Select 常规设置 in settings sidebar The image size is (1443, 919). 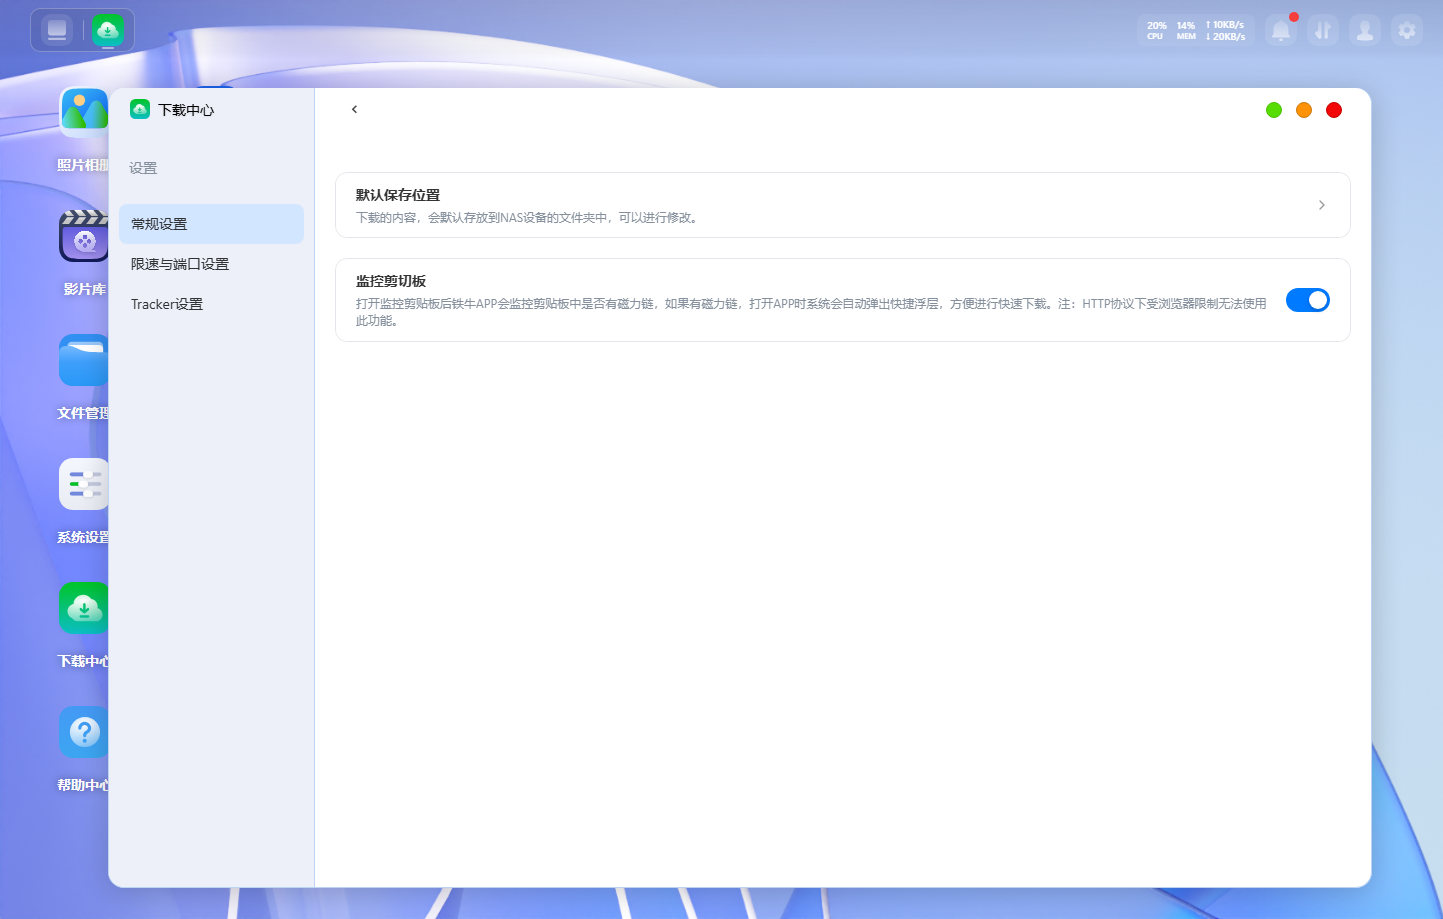(211, 224)
